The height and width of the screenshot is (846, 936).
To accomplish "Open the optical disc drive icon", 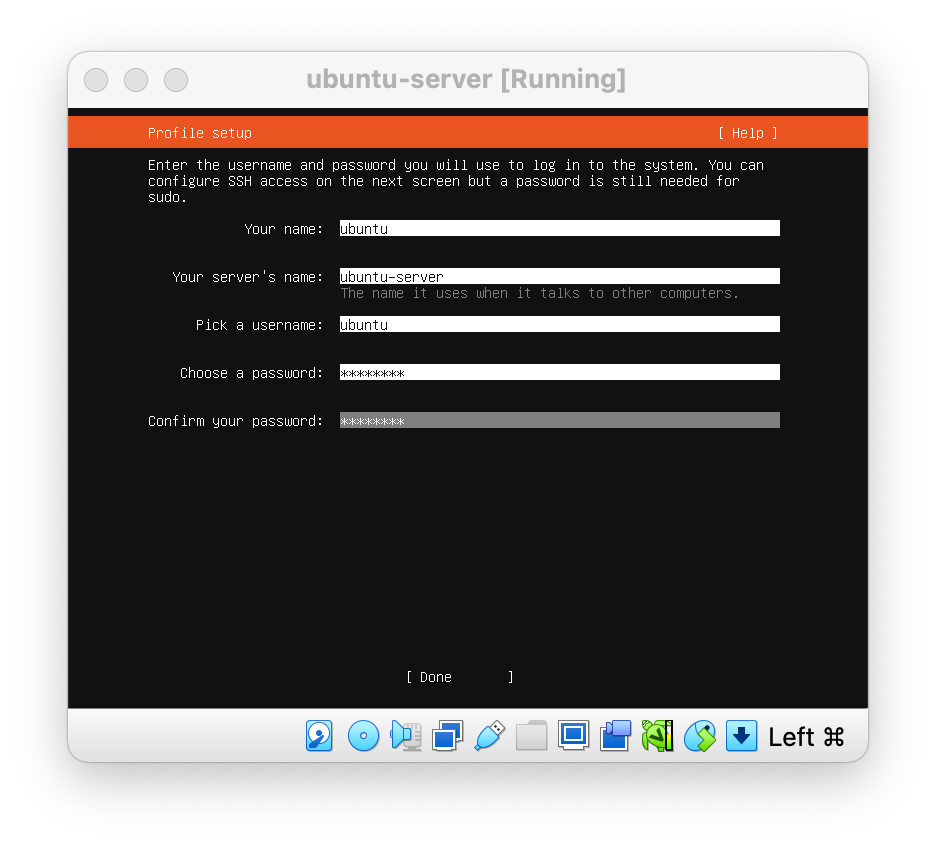I will (363, 736).
